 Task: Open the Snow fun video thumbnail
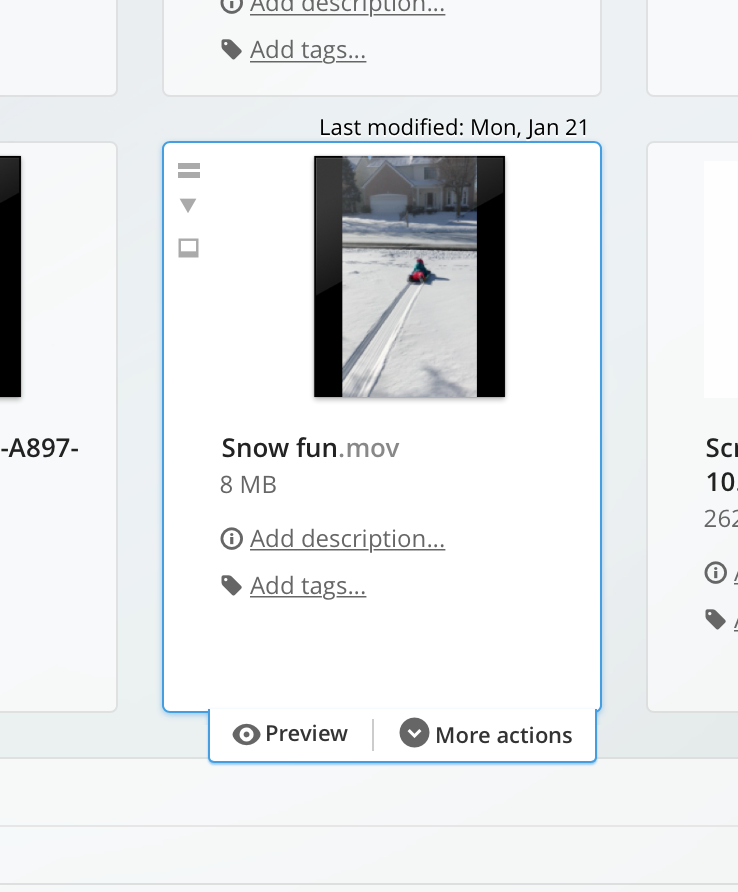pos(409,276)
